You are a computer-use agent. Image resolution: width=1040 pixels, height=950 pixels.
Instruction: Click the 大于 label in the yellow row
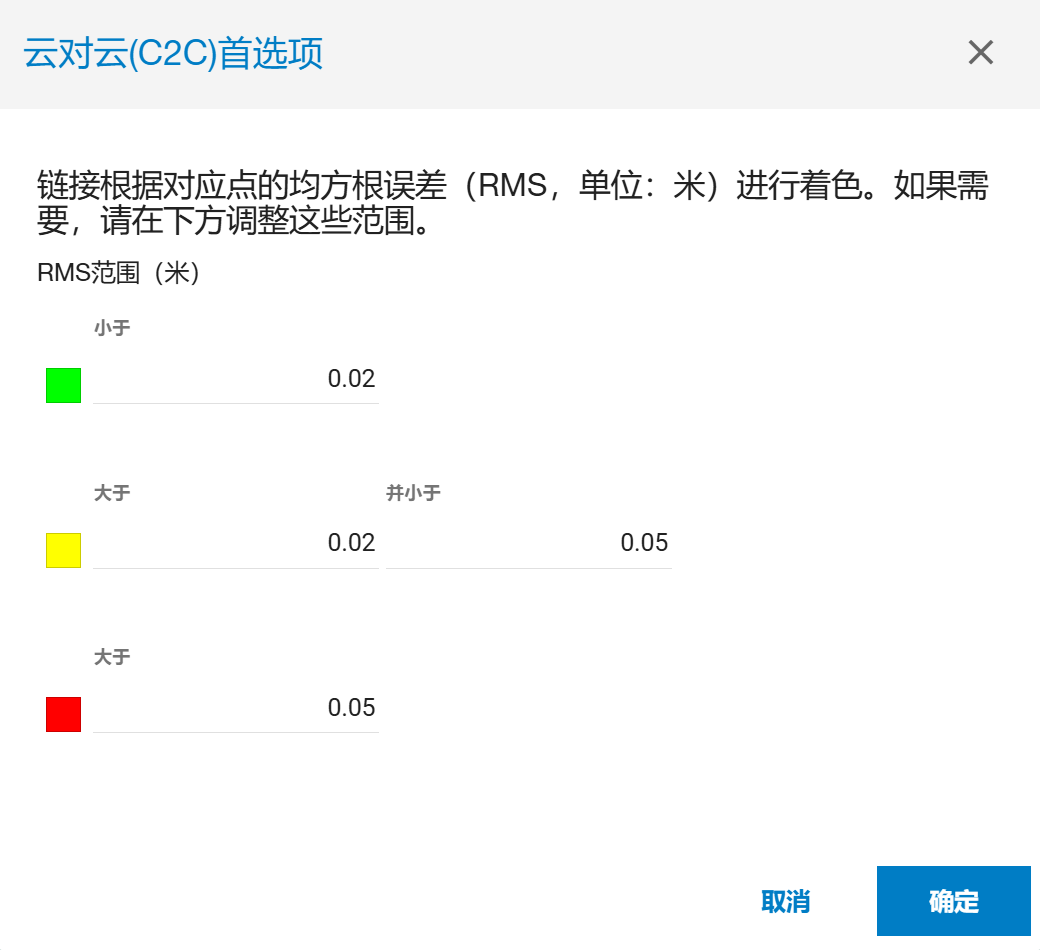point(112,493)
